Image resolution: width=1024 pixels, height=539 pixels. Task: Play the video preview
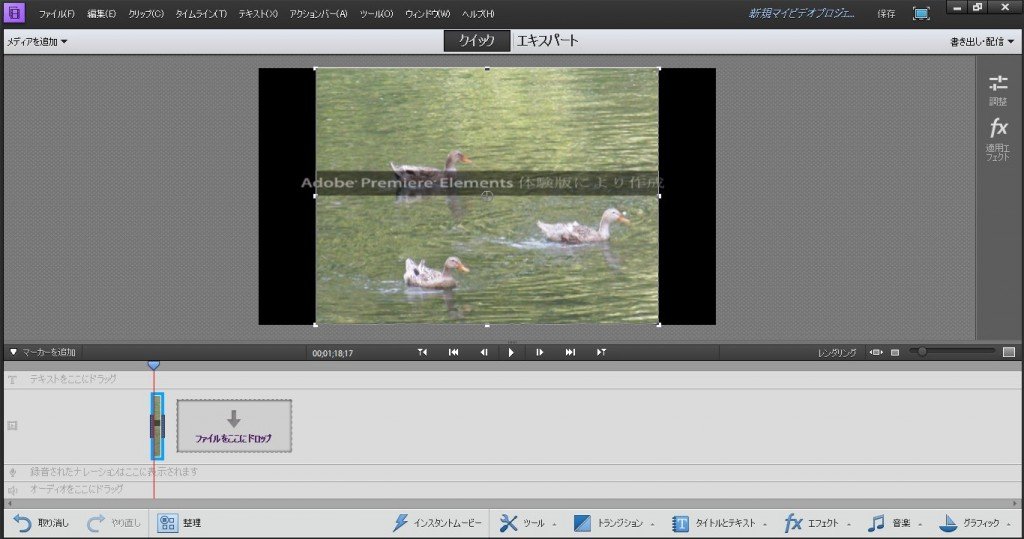click(x=511, y=352)
